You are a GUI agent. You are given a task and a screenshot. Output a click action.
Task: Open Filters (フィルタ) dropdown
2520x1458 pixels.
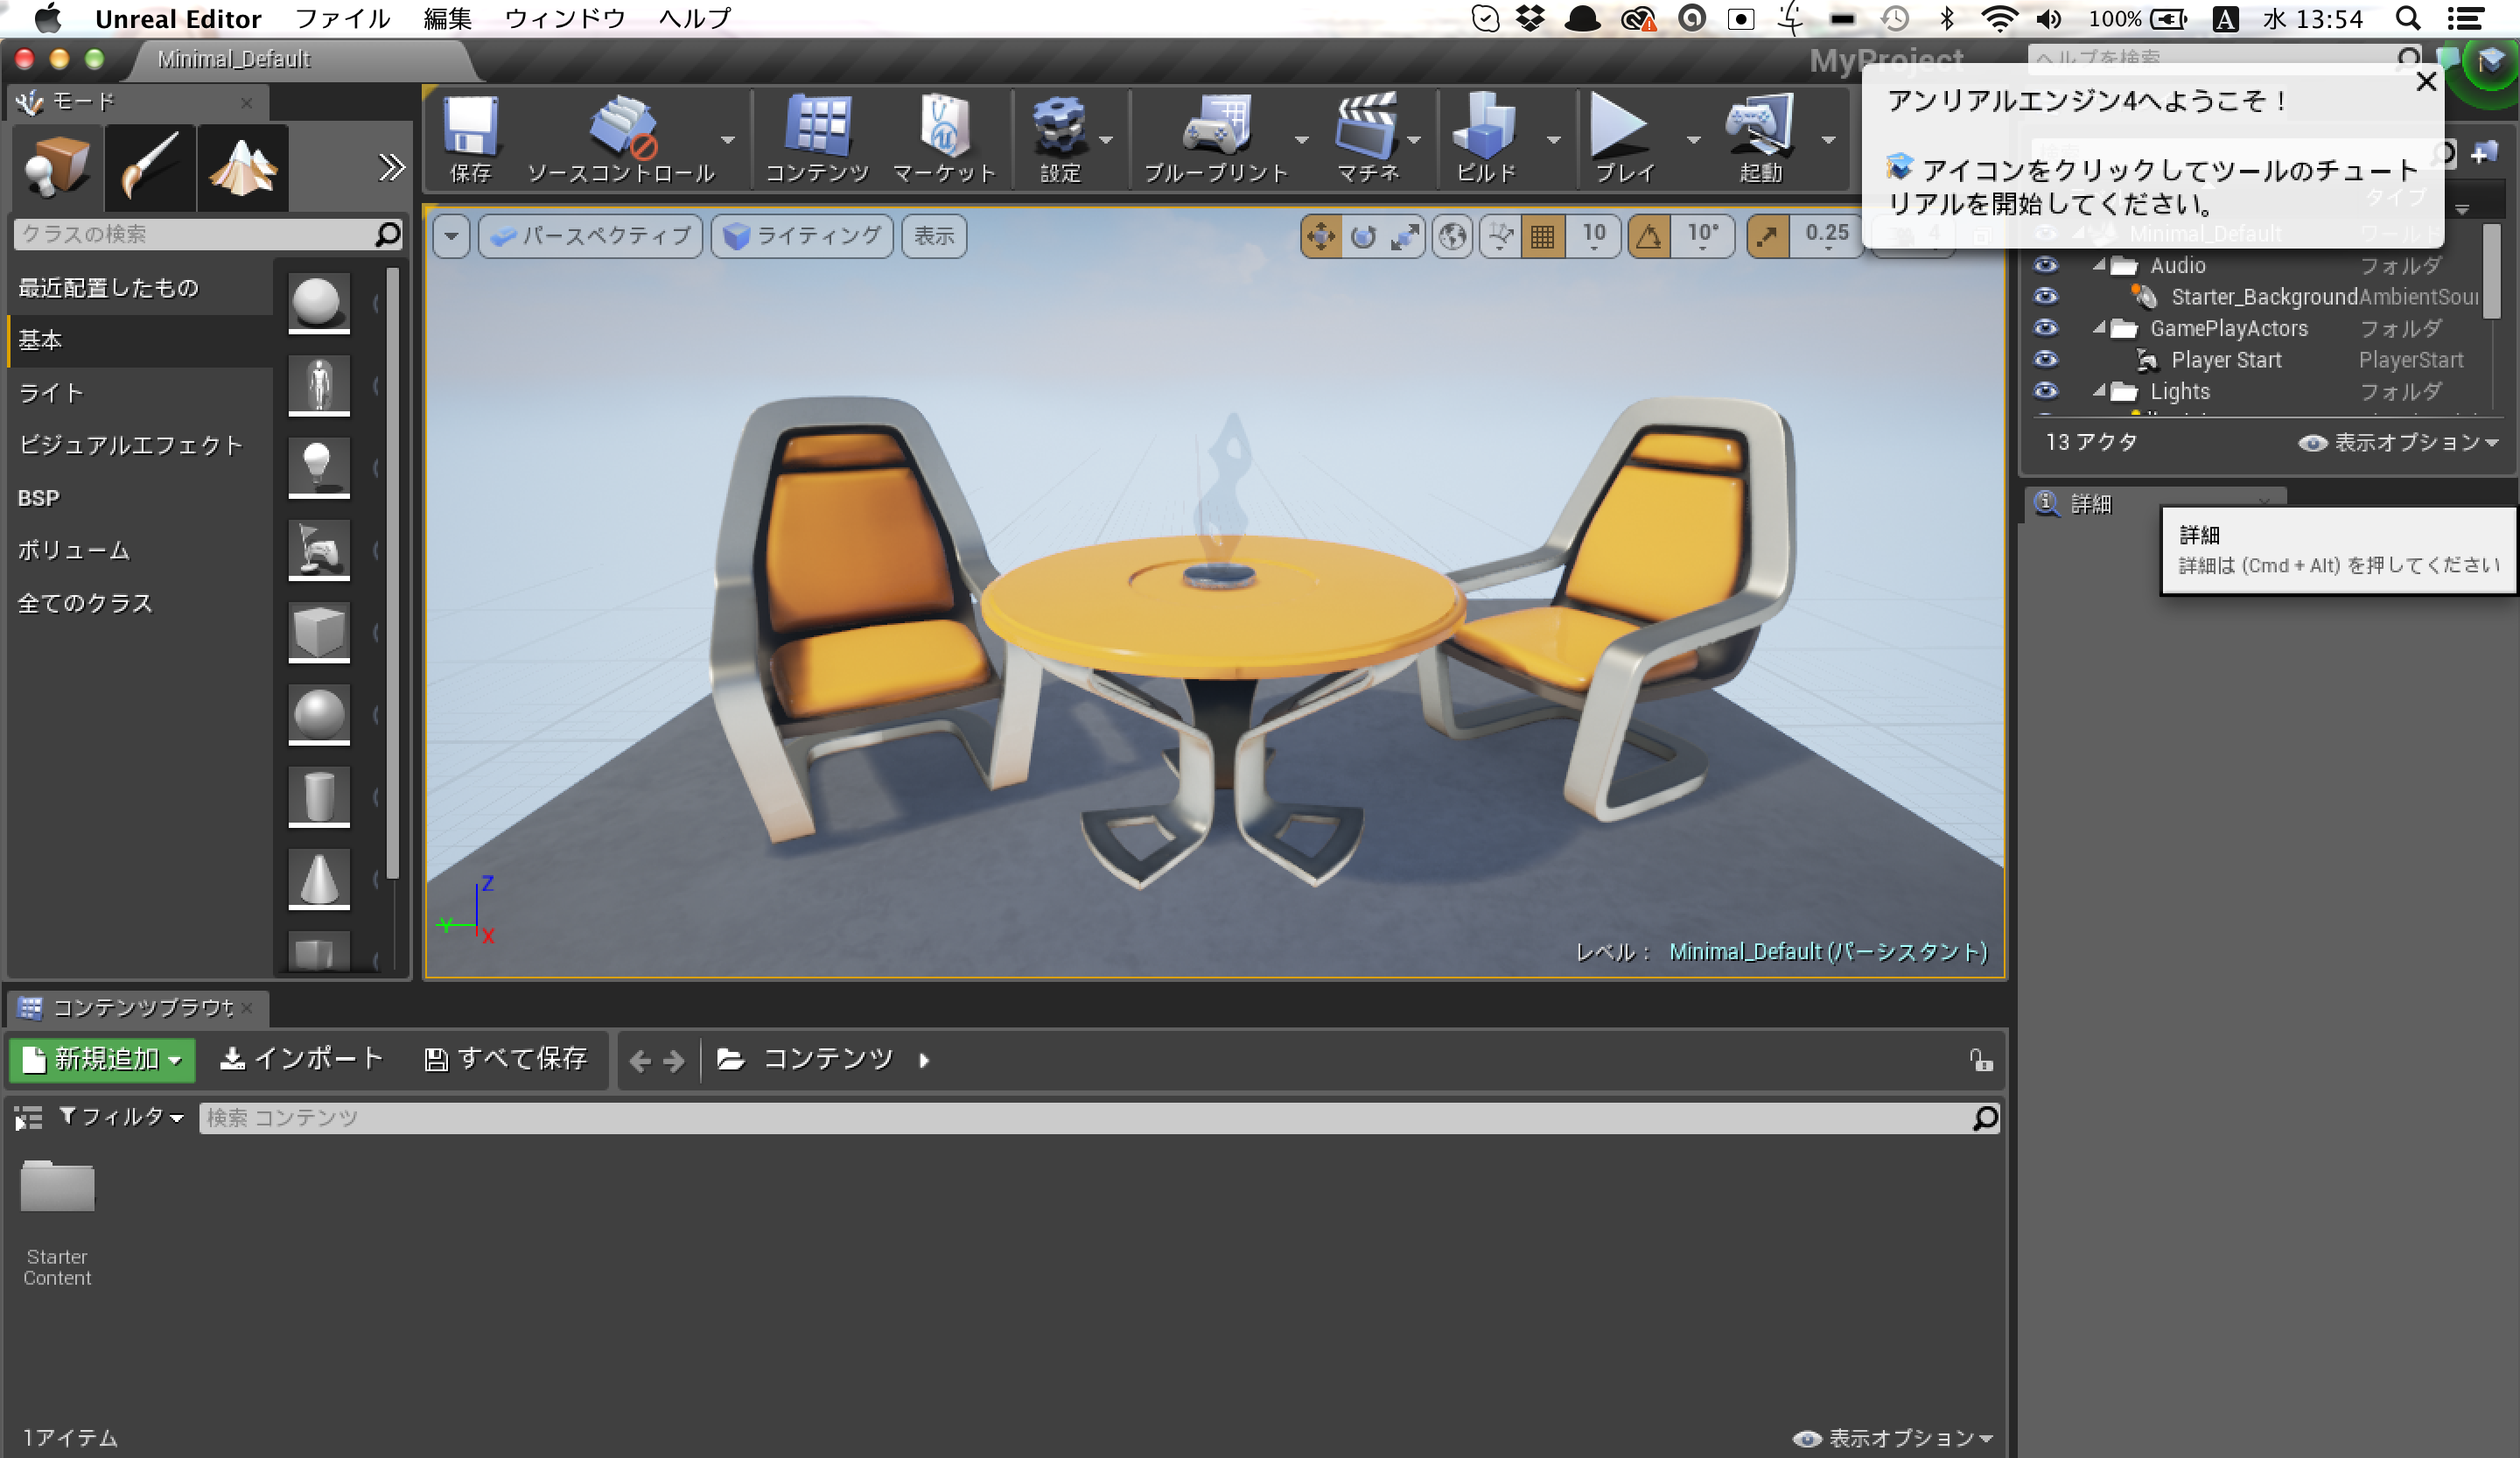pos(122,1117)
